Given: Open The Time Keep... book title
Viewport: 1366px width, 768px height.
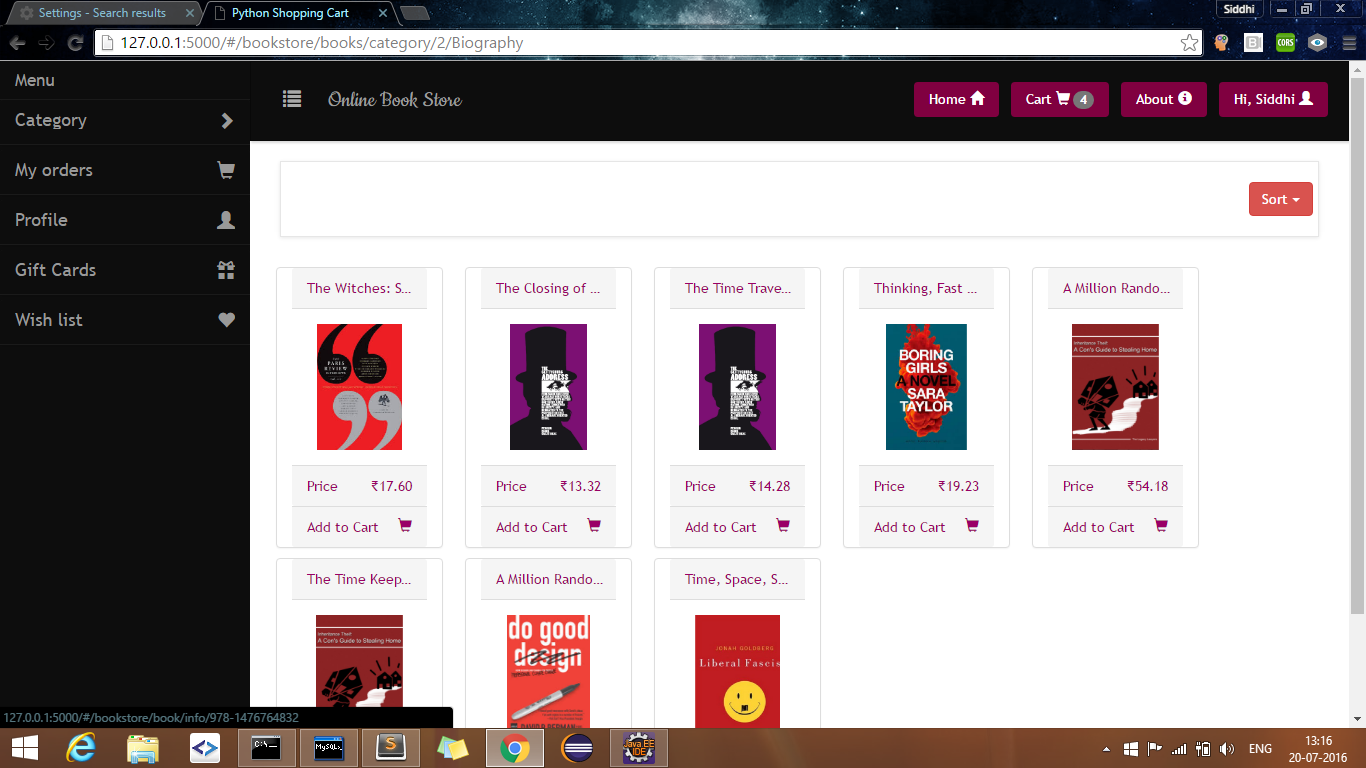Looking at the screenshot, I should click(359, 579).
